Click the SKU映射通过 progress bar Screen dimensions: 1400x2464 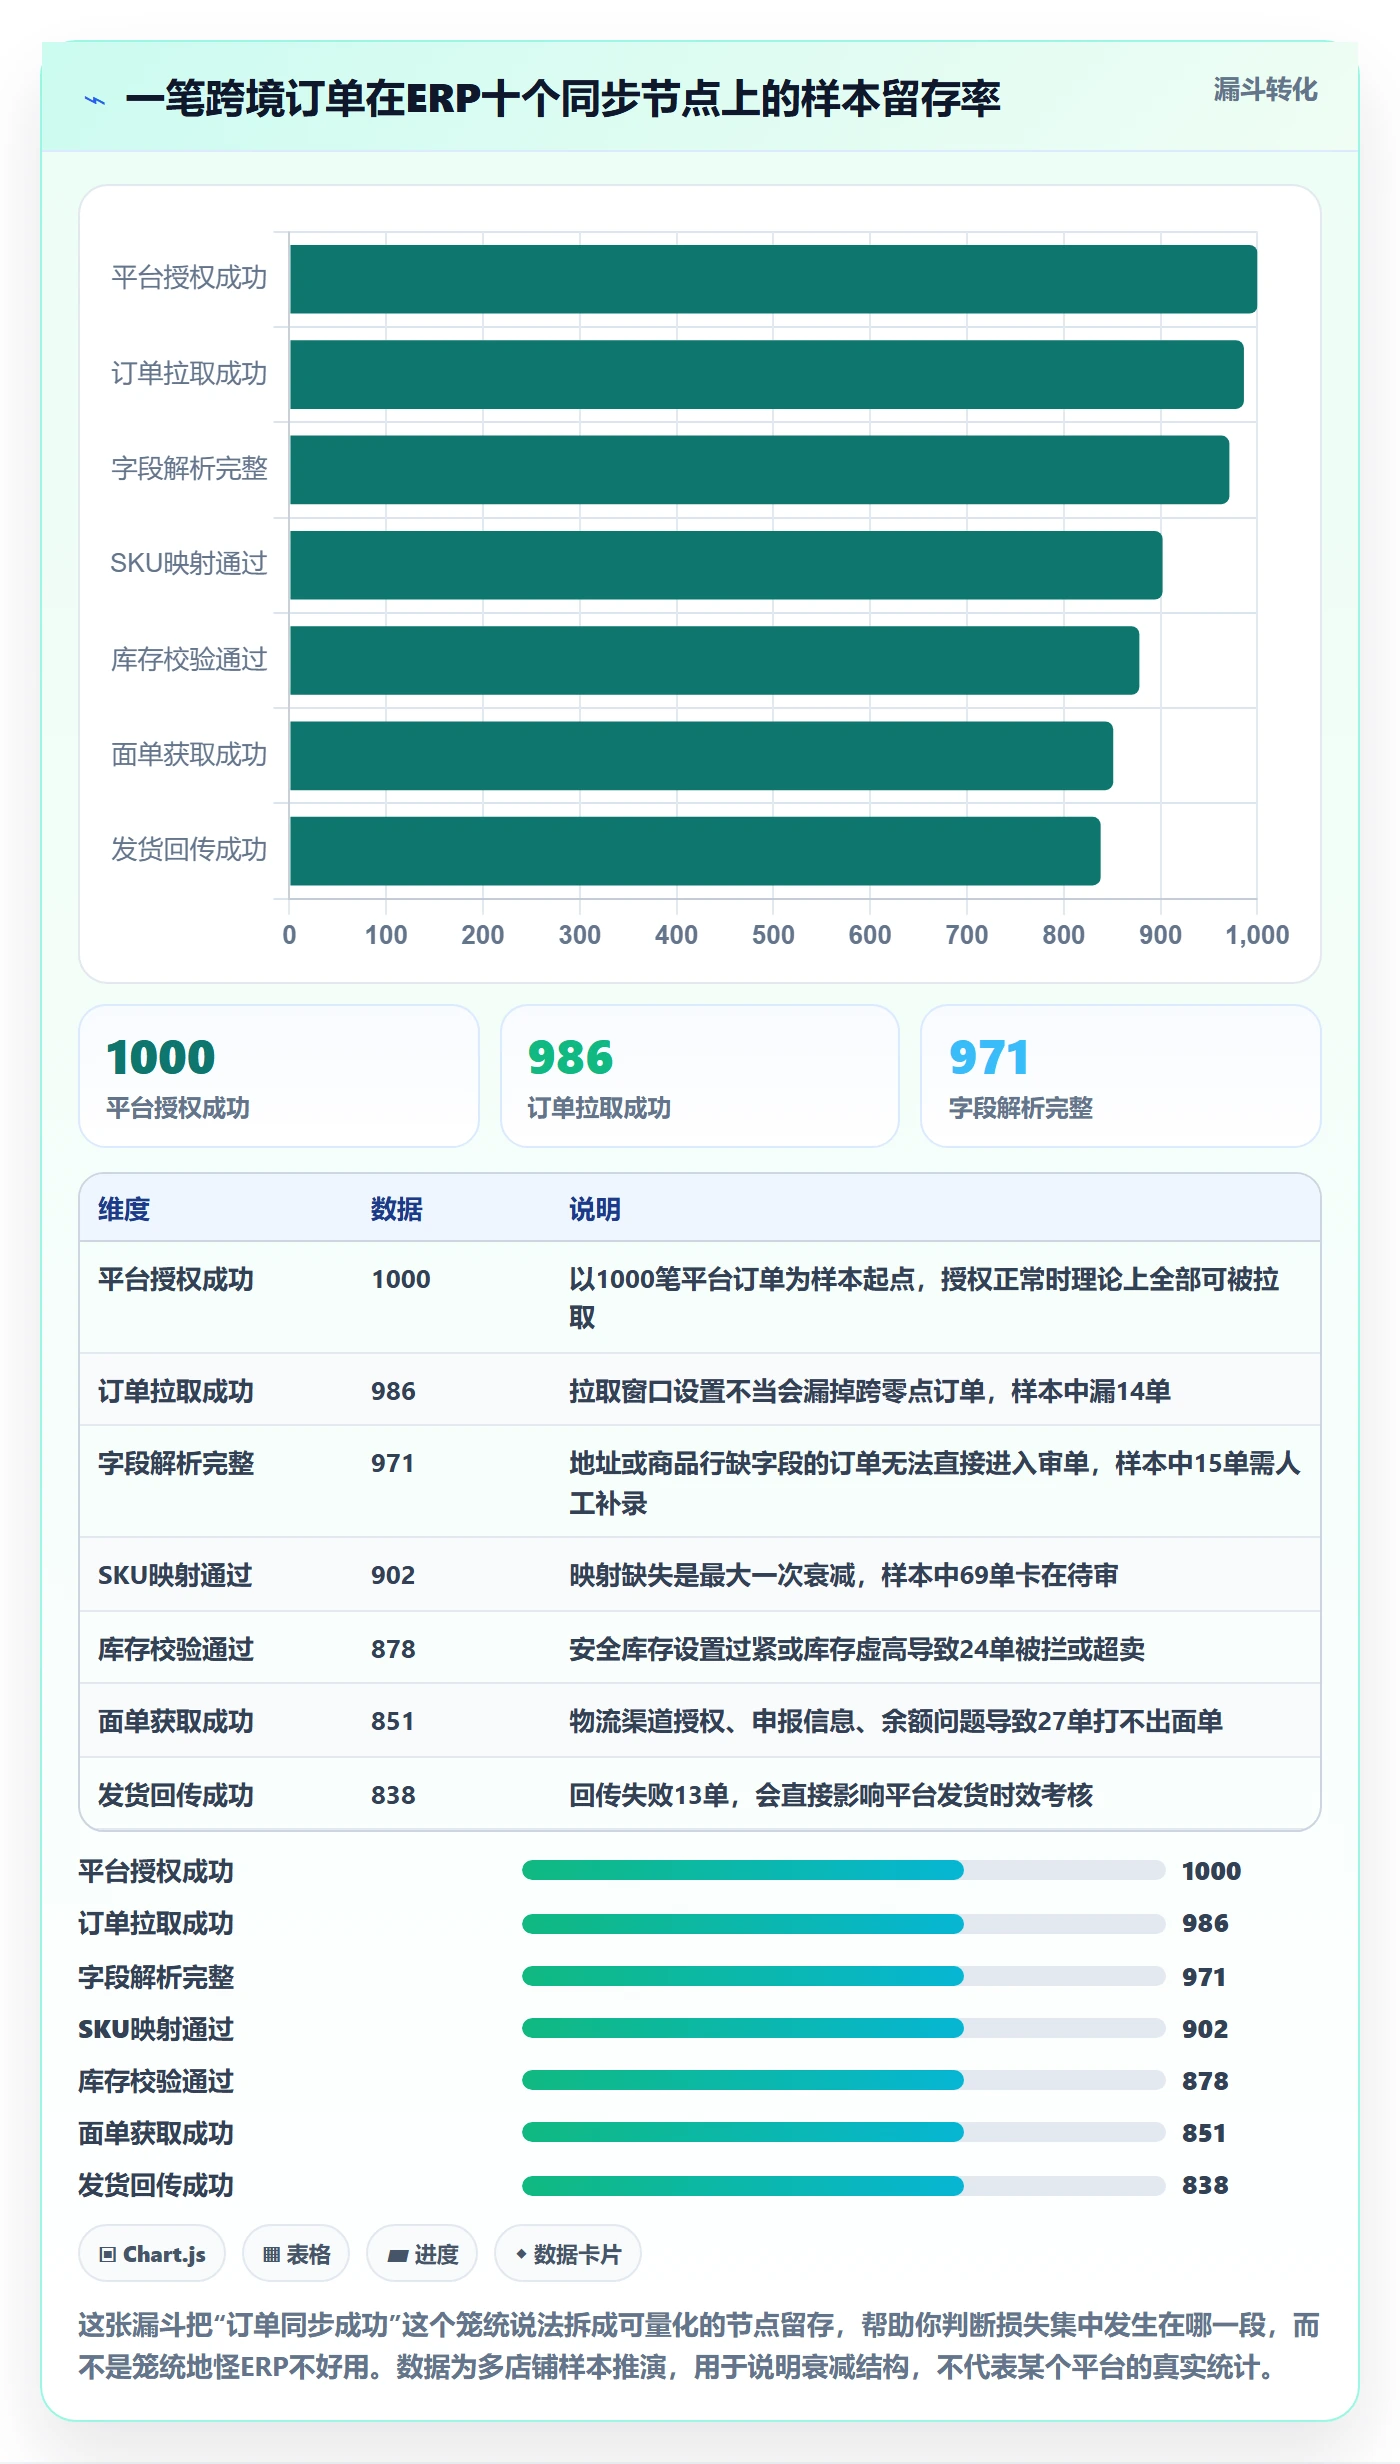tap(843, 2028)
